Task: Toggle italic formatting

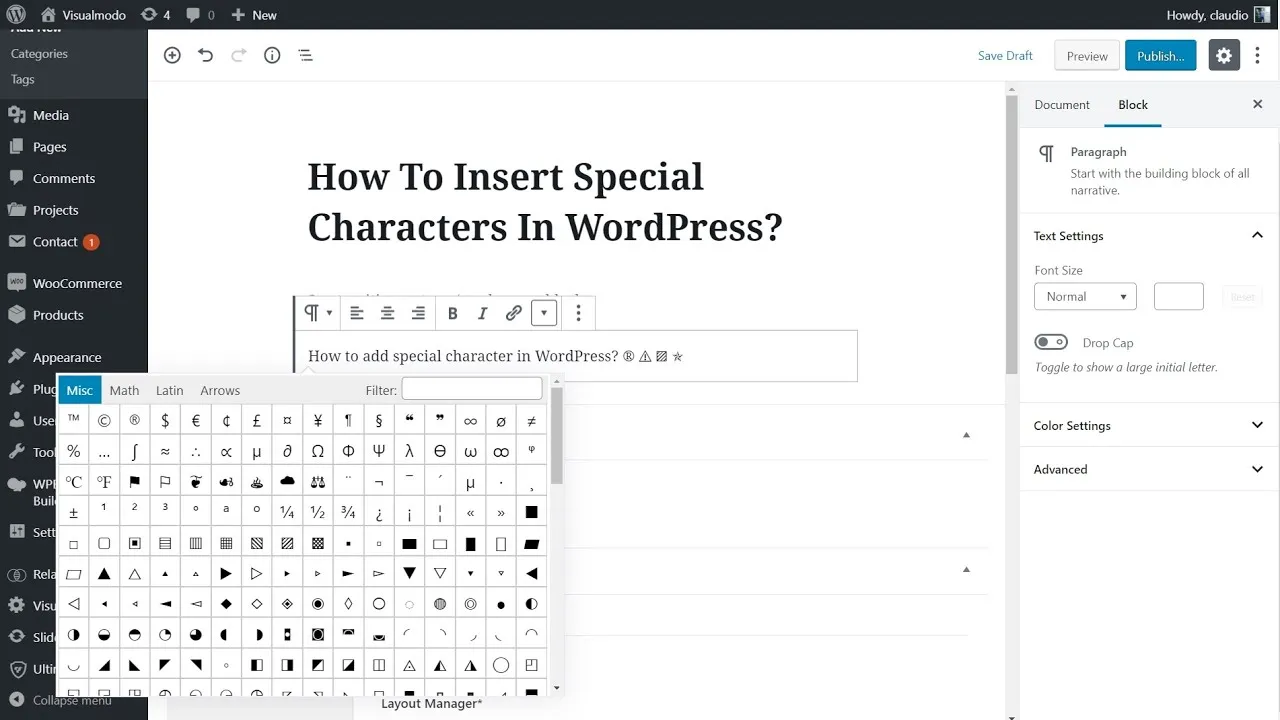Action: (482, 313)
